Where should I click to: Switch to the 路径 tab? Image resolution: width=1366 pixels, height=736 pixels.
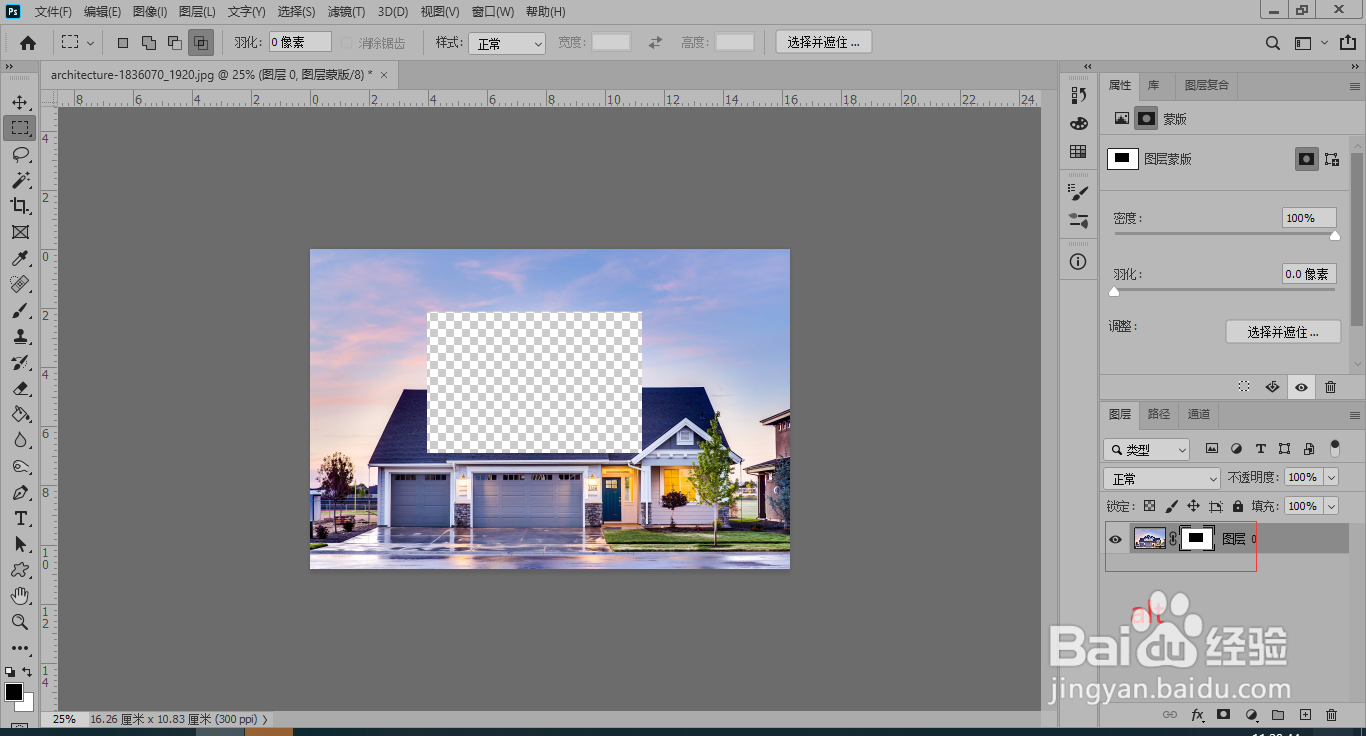click(x=1158, y=414)
